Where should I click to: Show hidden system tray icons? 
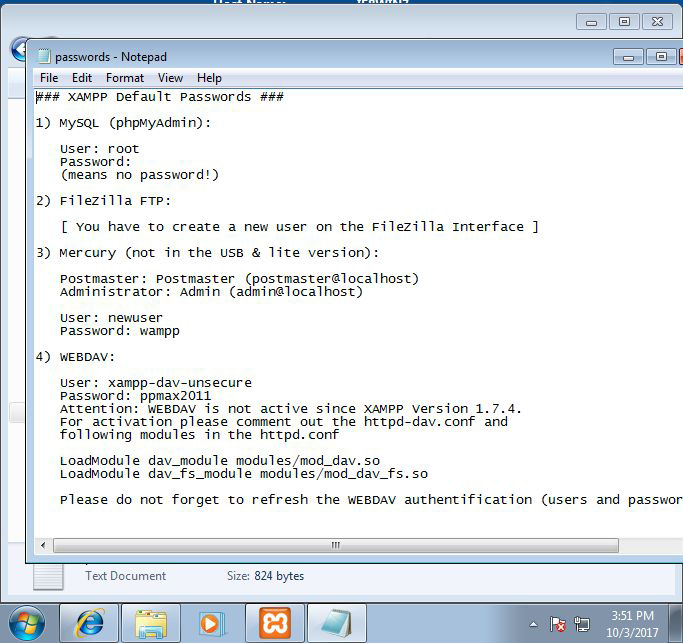click(533, 624)
